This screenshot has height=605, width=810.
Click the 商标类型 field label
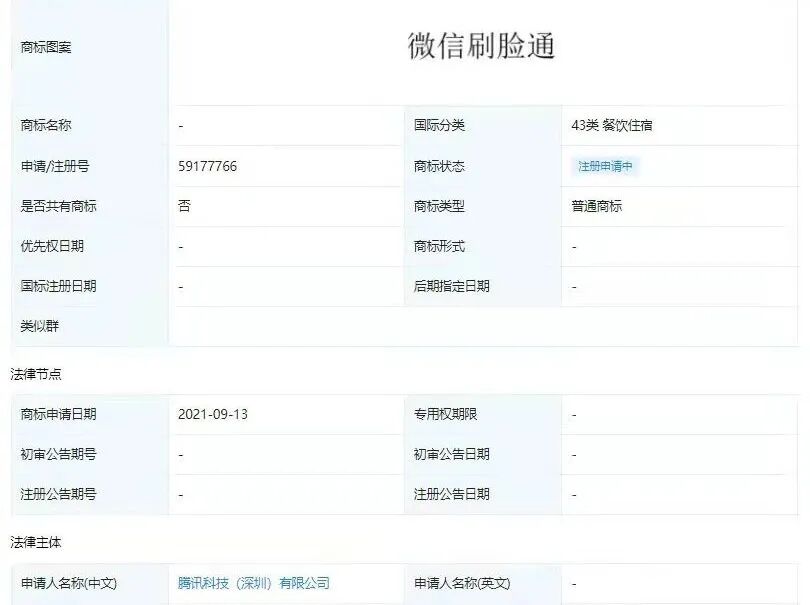(x=439, y=206)
